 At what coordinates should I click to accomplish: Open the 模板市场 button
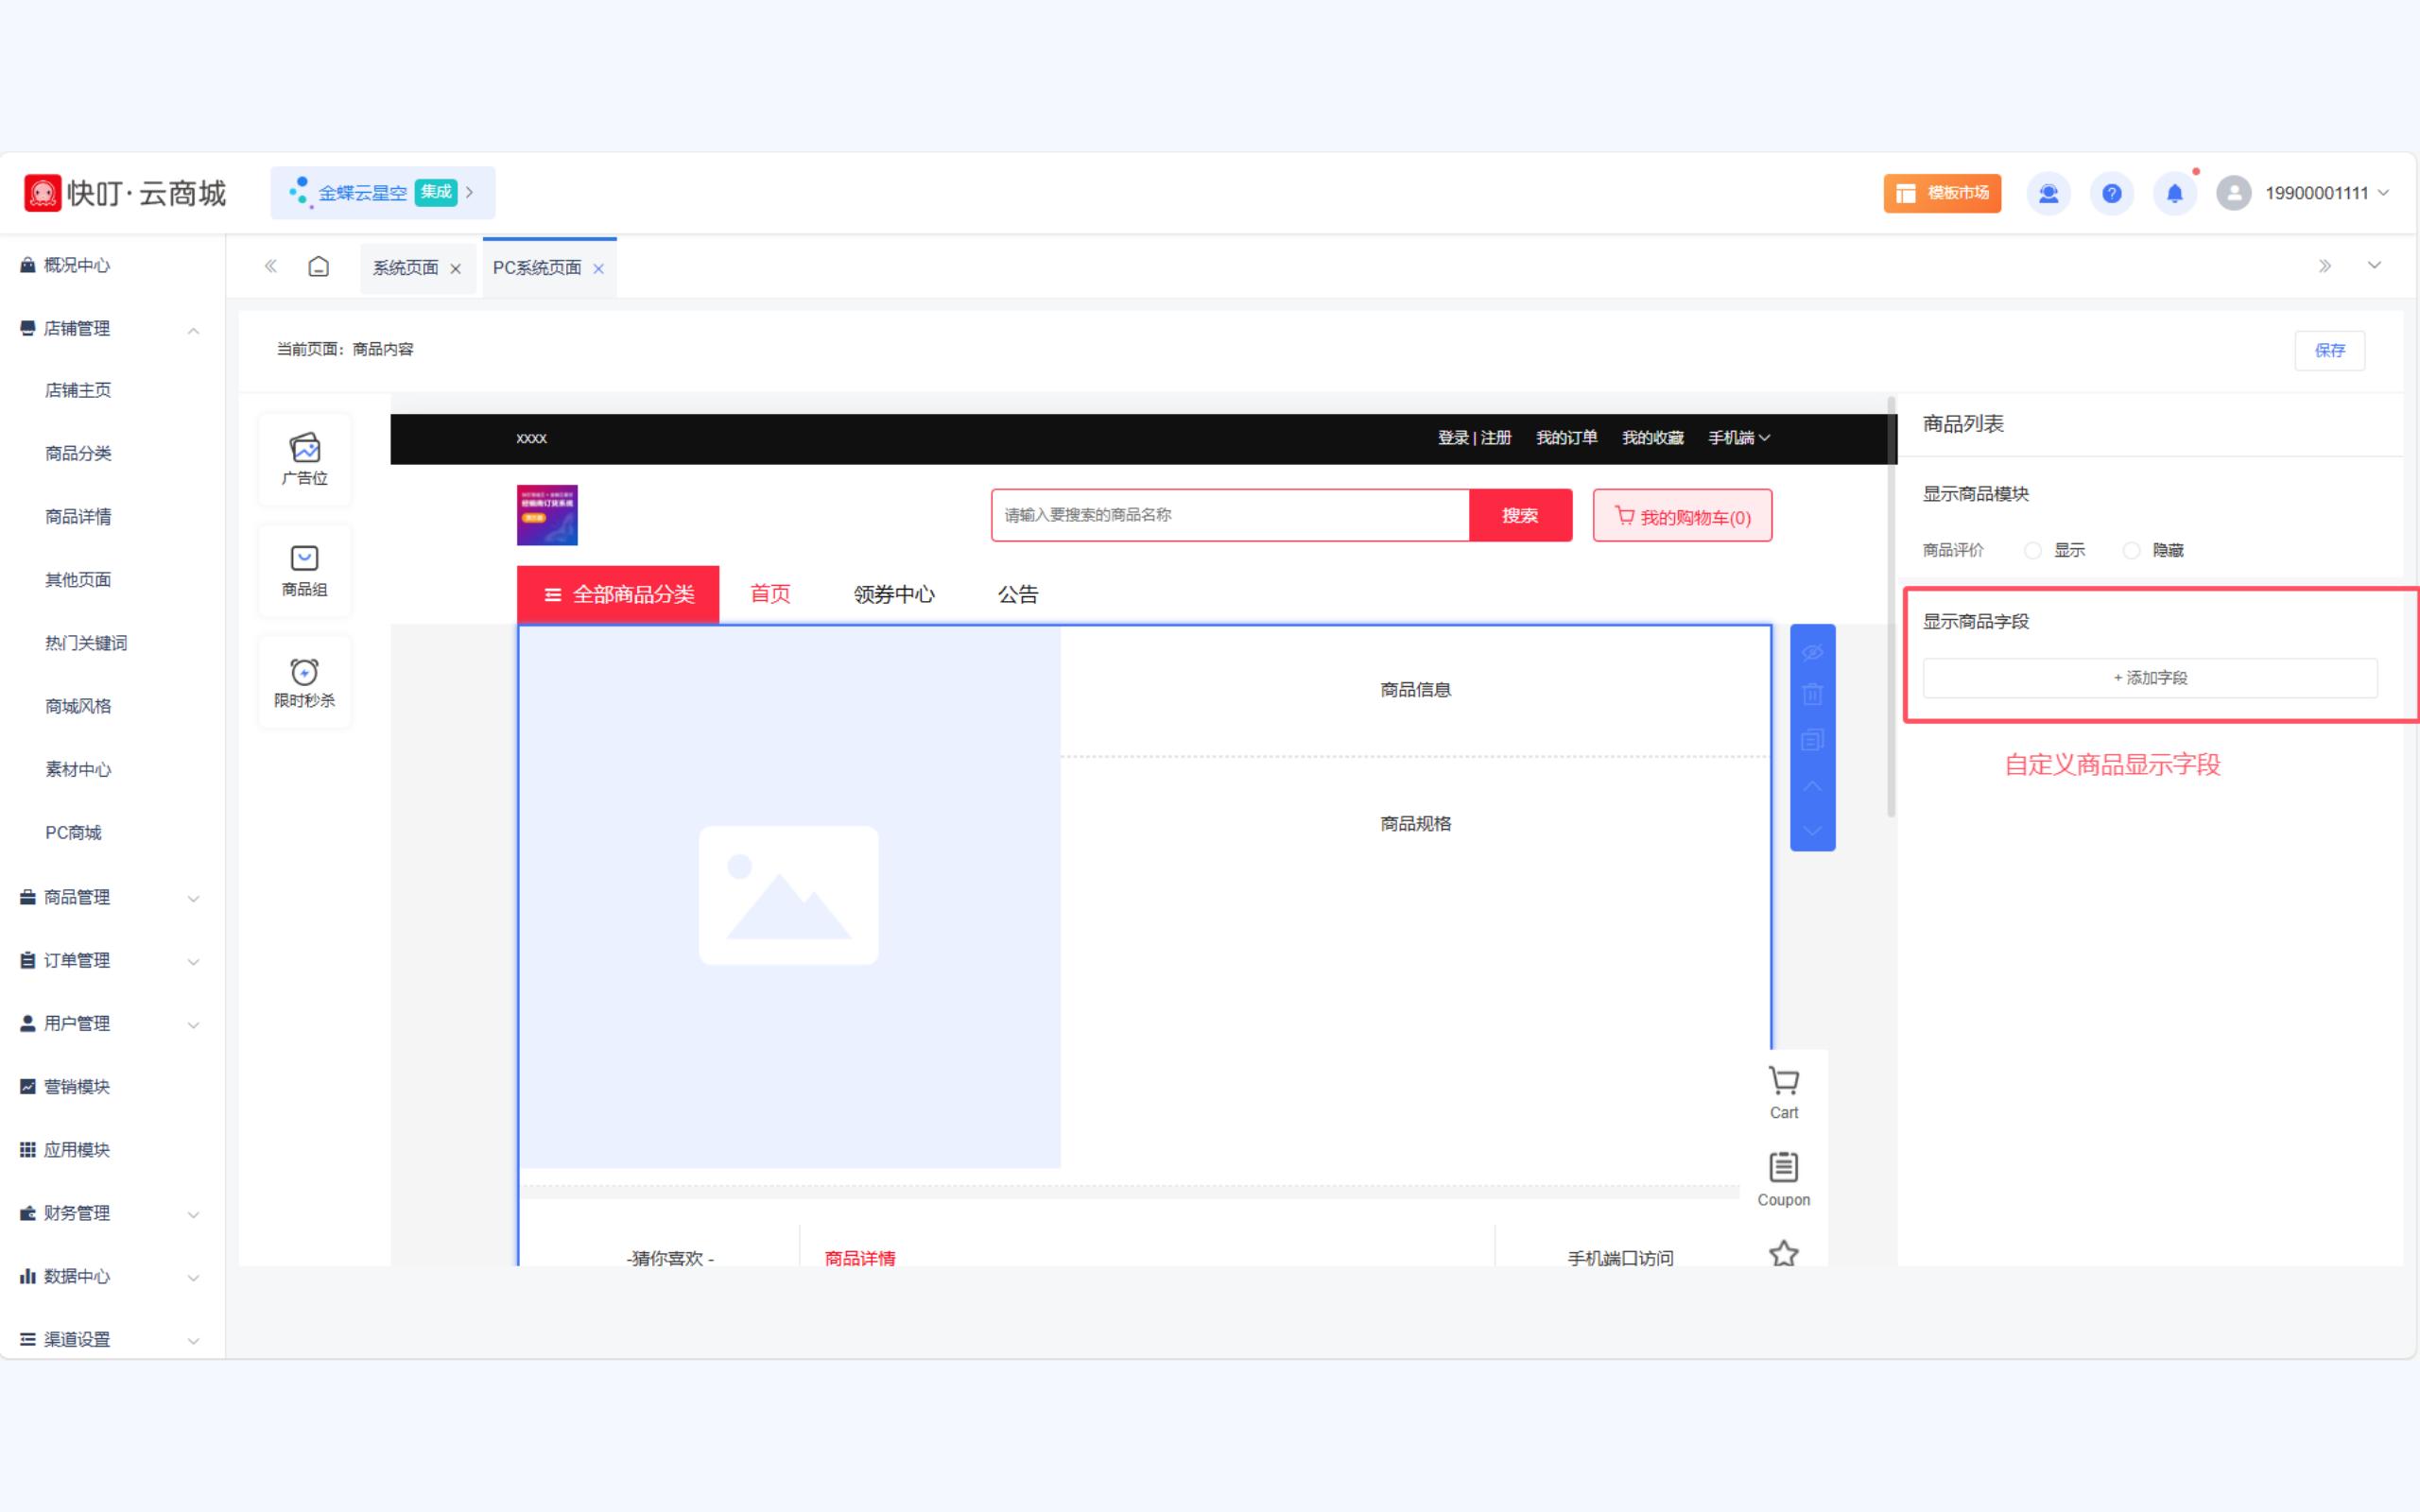(1942, 193)
